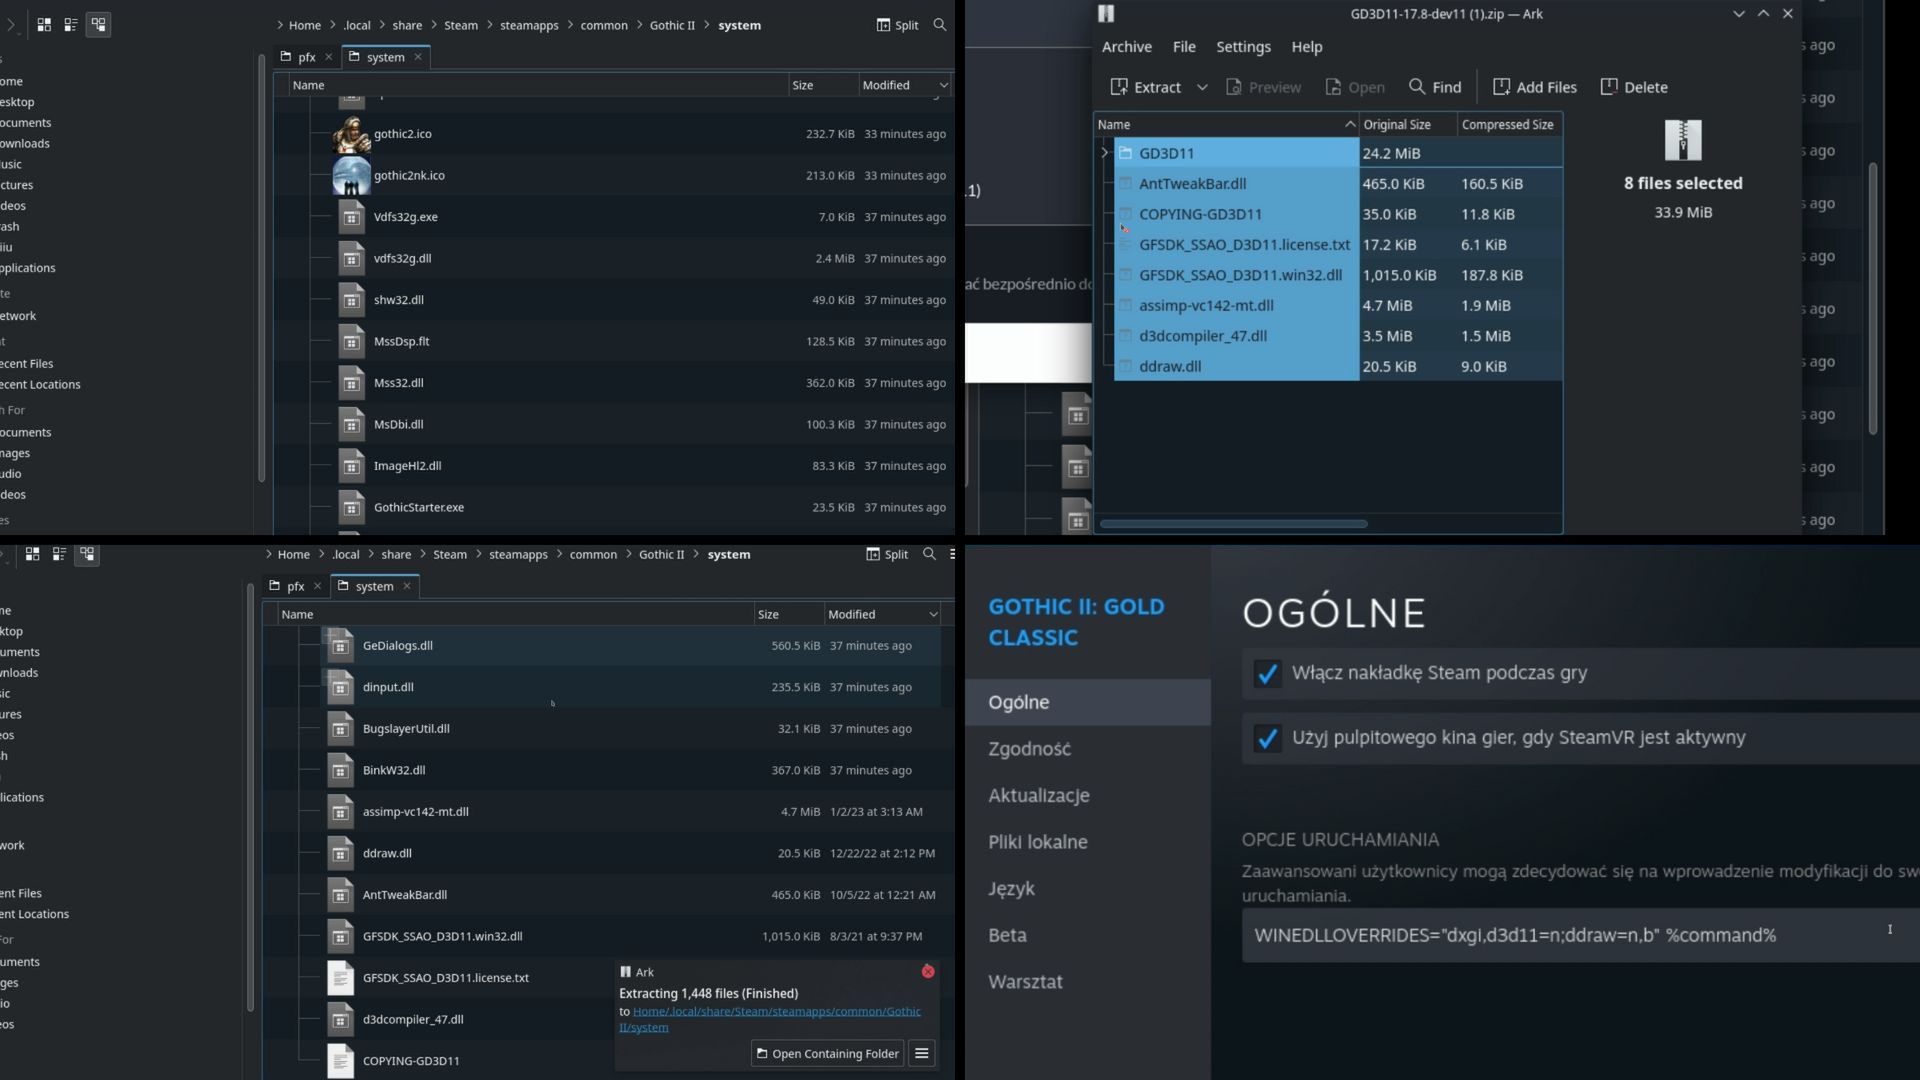This screenshot has width=1920, height=1080.
Task: Click the red close icon on Ark notification
Action: click(x=928, y=972)
